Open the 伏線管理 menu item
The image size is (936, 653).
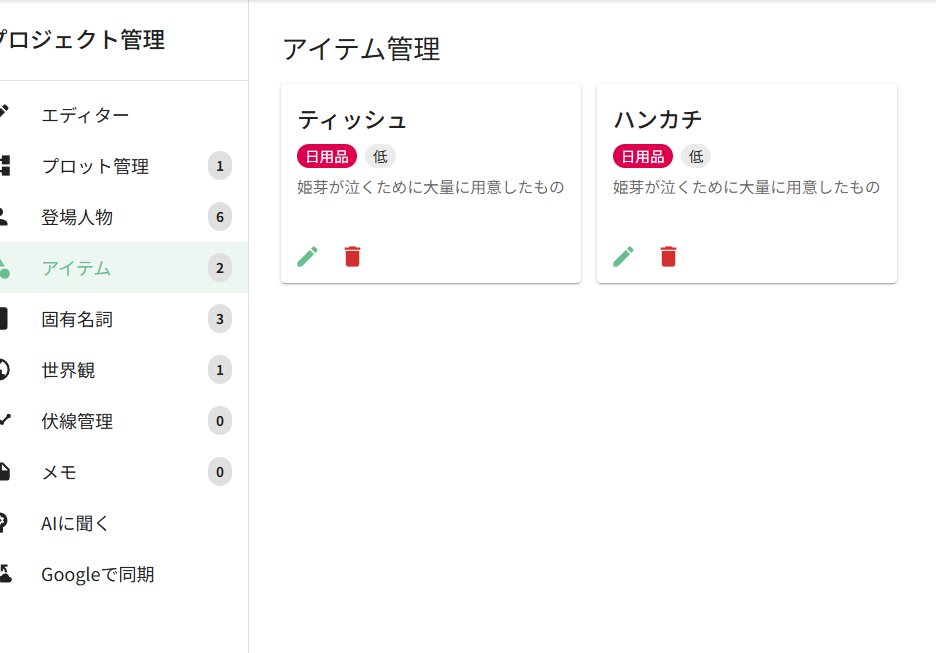click(x=77, y=421)
